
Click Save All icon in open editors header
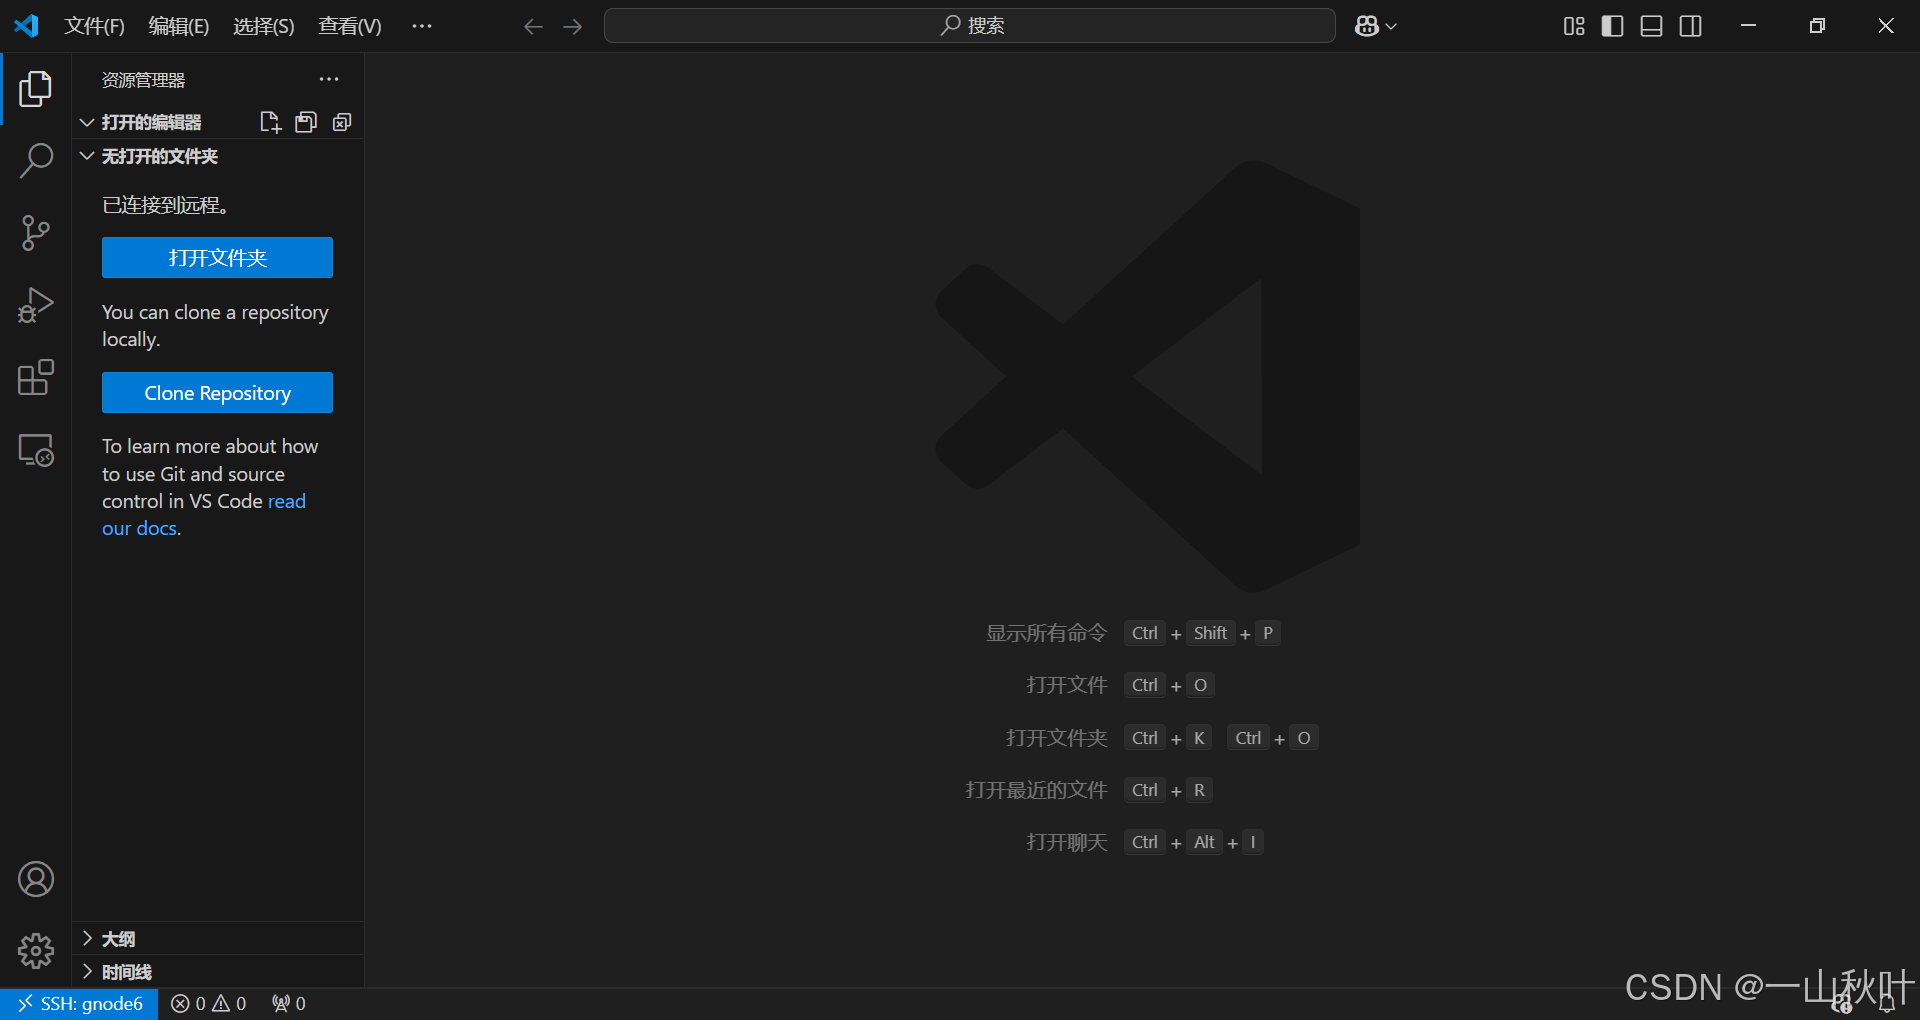(x=306, y=122)
